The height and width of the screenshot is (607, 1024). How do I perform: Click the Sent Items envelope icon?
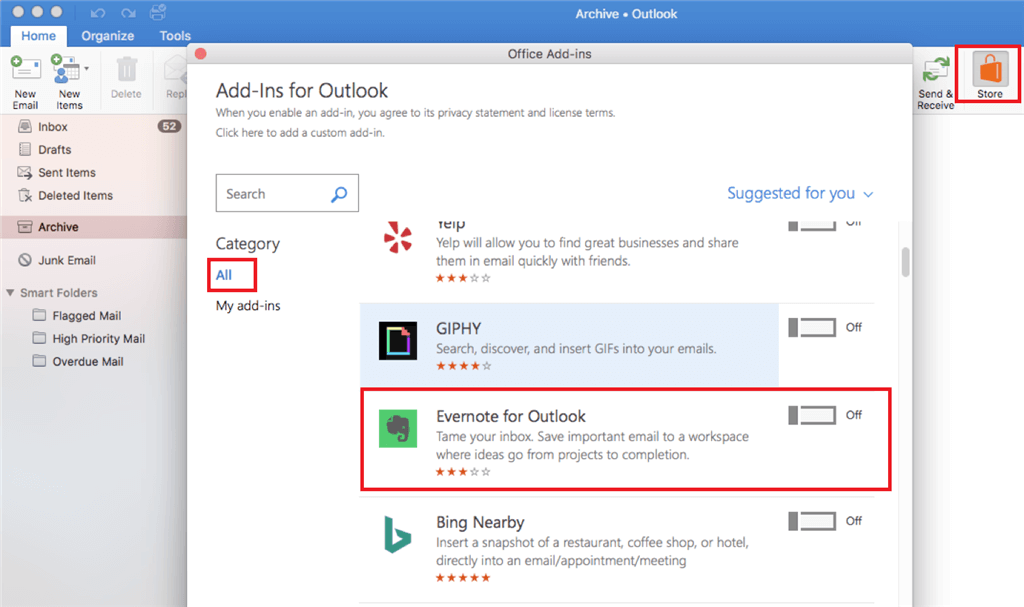click(25, 172)
